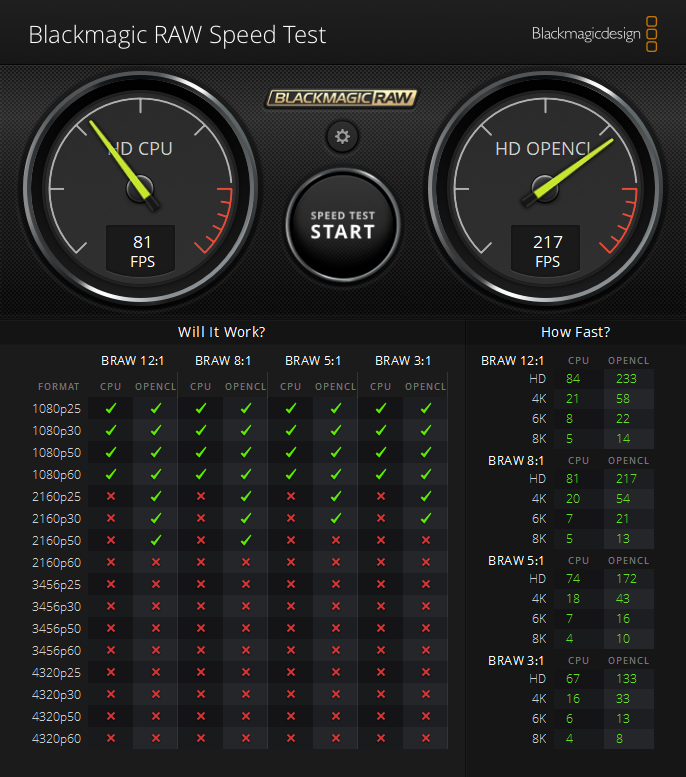The image size is (686, 777).
Task: Click the '3456p30' format row label
Action: tap(57, 607)
